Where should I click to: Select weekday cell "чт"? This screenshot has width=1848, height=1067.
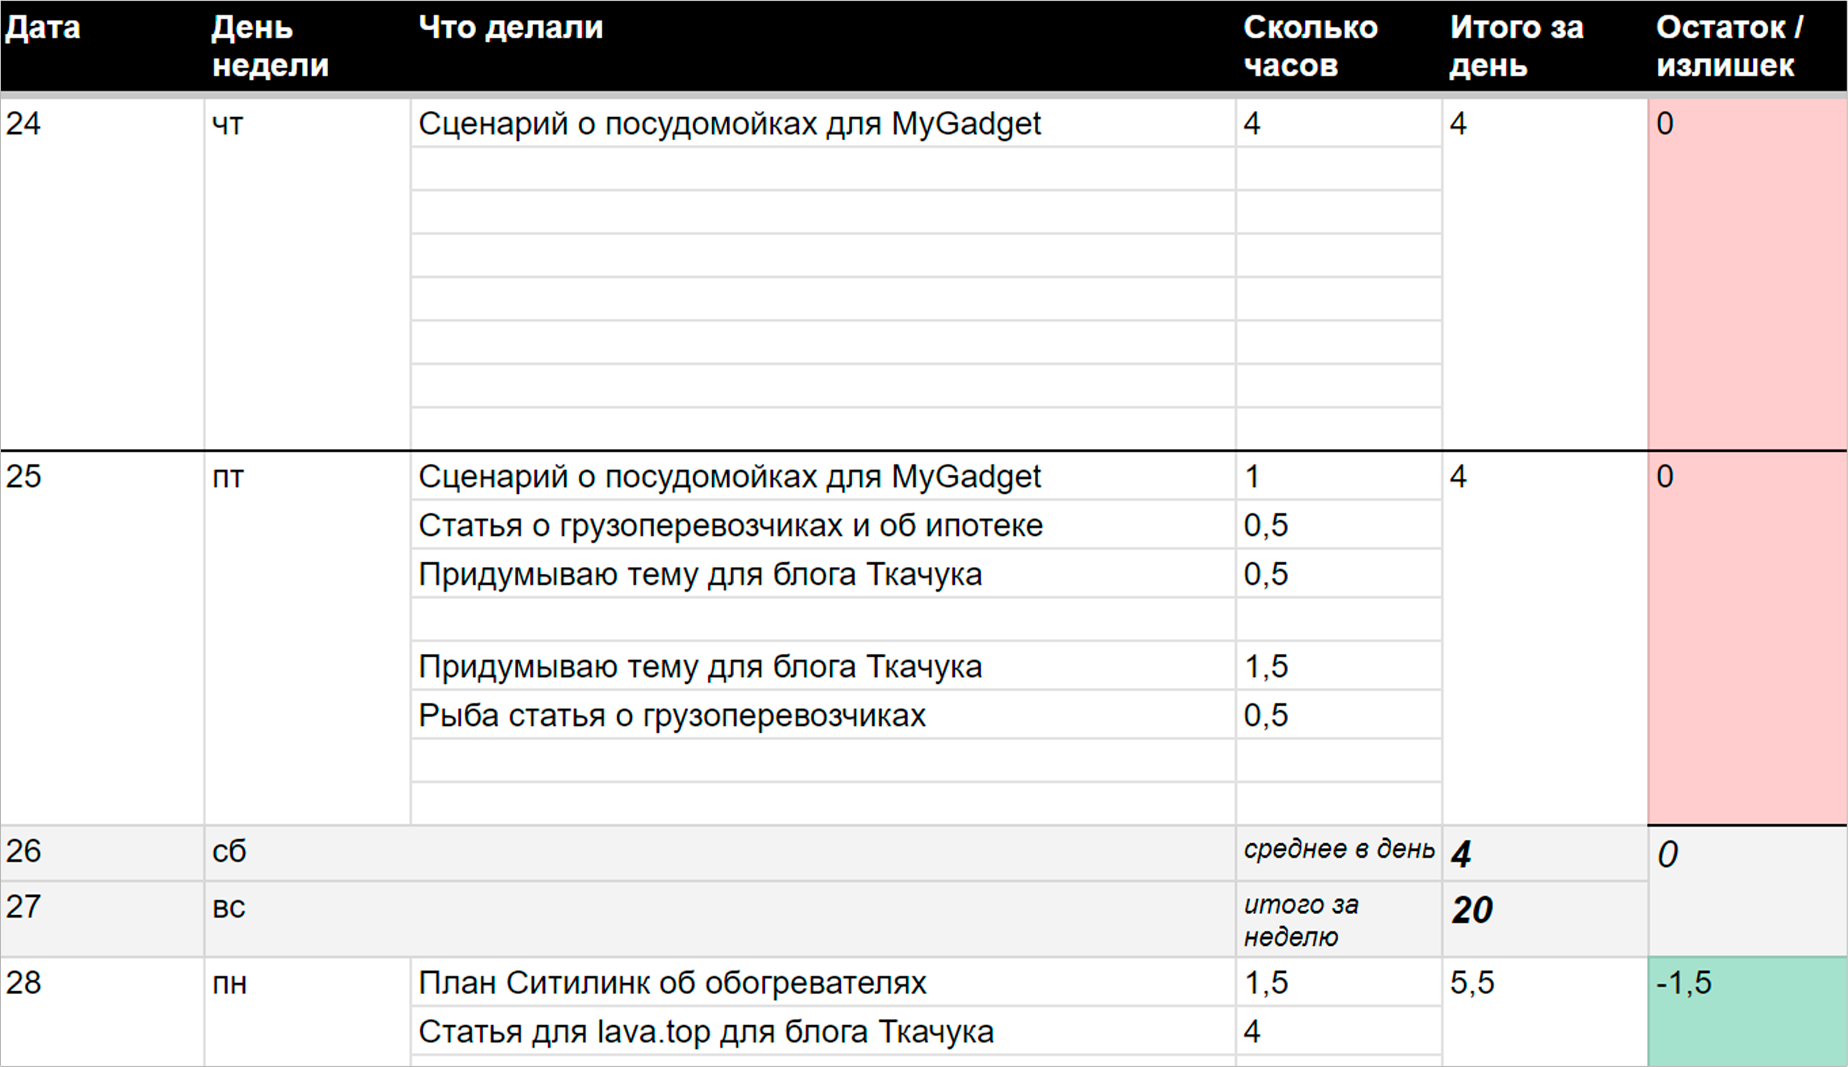pos(308,274)
